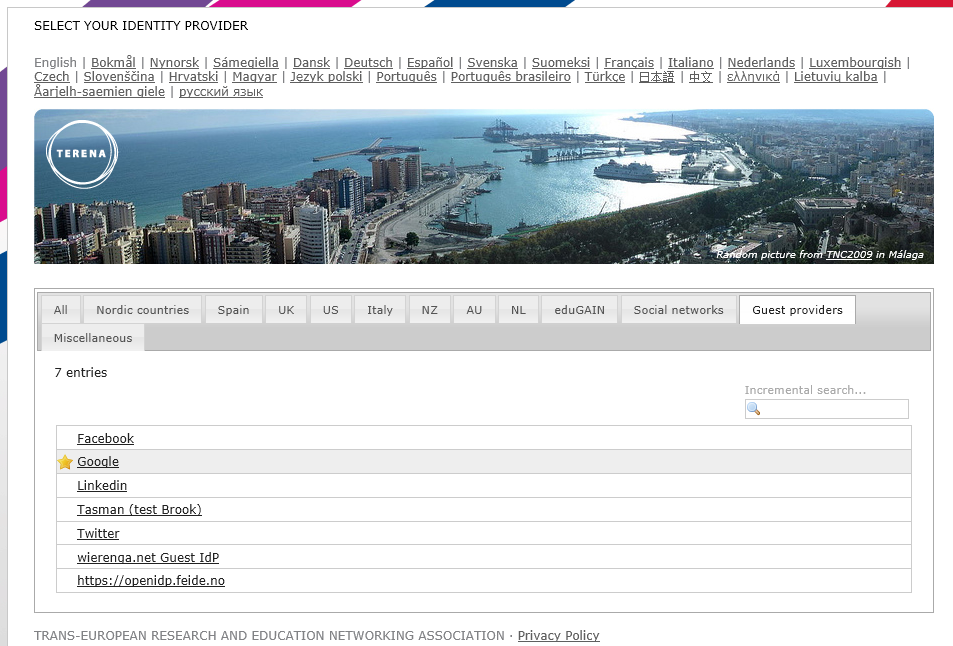Switch to the AU tab

tap(474, 310)
